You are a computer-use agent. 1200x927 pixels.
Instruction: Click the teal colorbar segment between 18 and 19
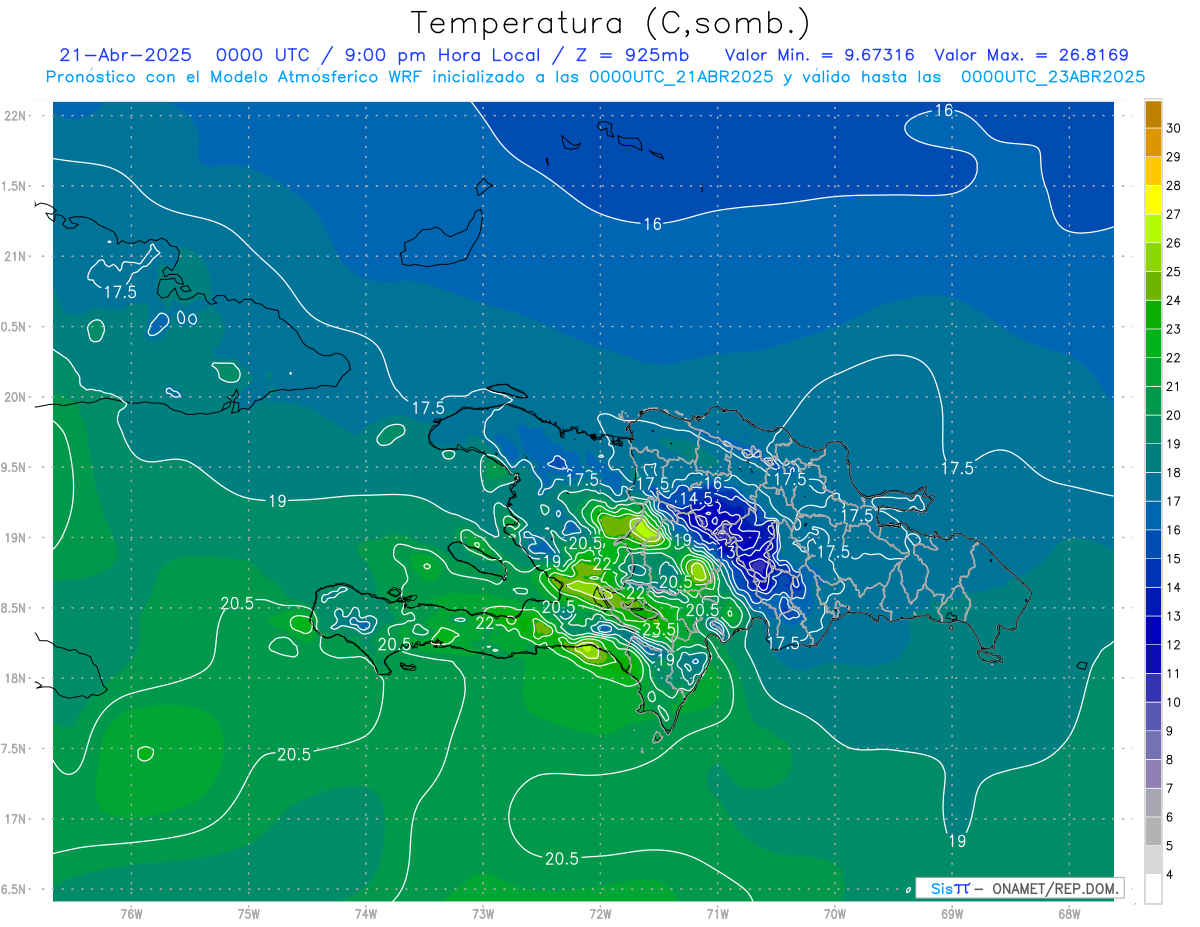pos(1153,458)
